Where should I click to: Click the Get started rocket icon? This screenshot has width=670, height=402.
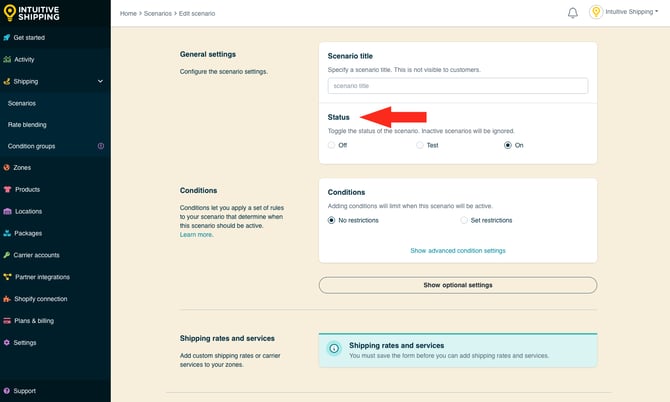coord(7,37)
